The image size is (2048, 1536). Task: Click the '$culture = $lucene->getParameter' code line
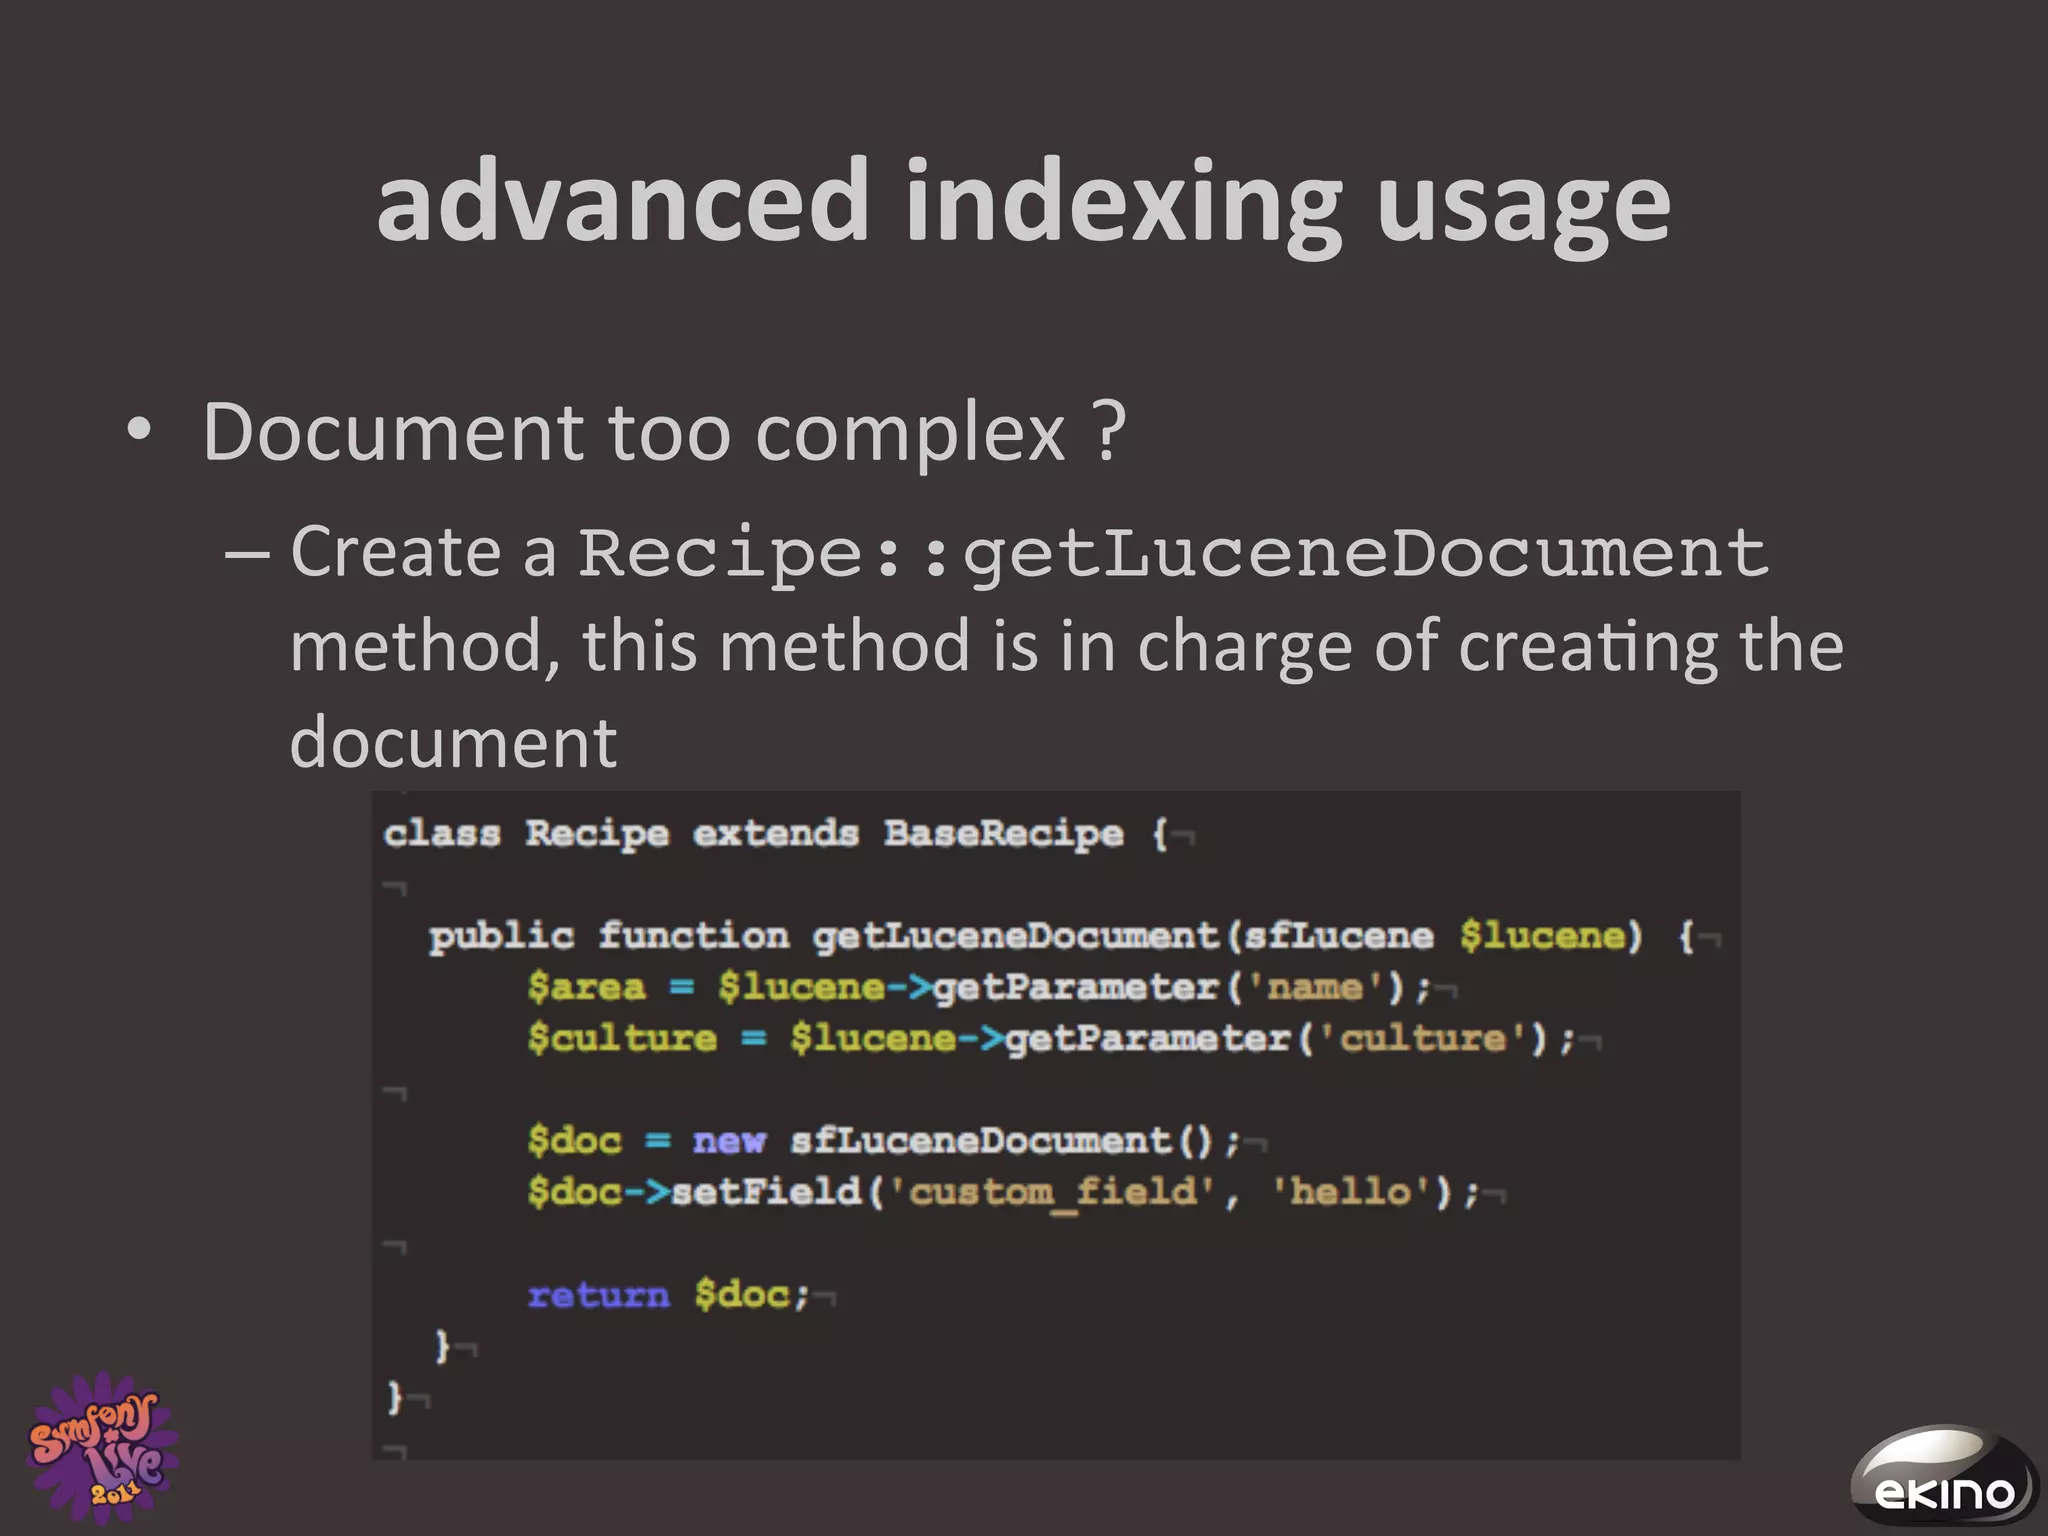click(x=1051, y=1039)
